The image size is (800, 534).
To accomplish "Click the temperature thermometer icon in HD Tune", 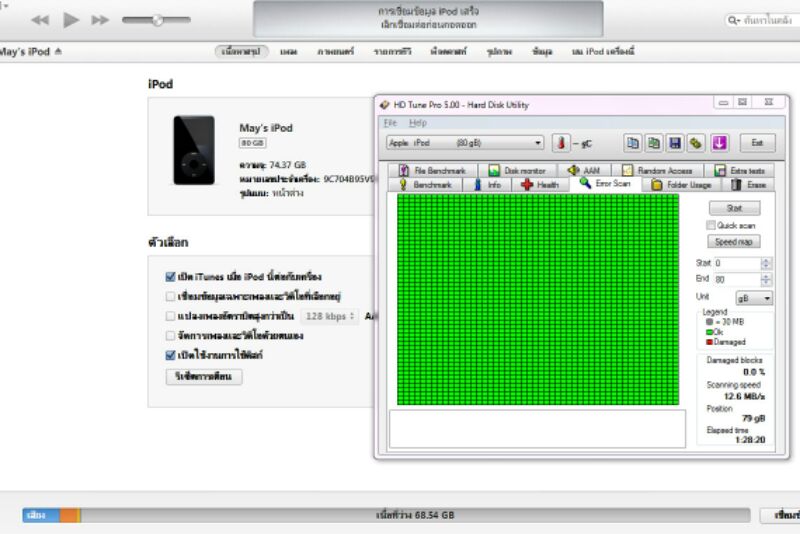I will pyautogui.click(x=560, y=143).
